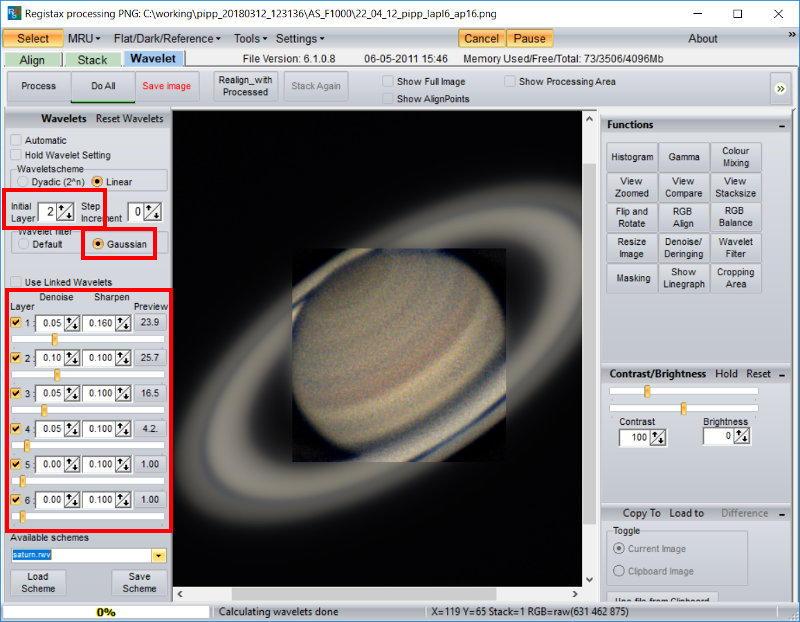Image resolution: width=800 pixels, height=622 pixels.
Task: Select the Dyadic (2^n) waveletscheme
Action: [x=25, y=182]
